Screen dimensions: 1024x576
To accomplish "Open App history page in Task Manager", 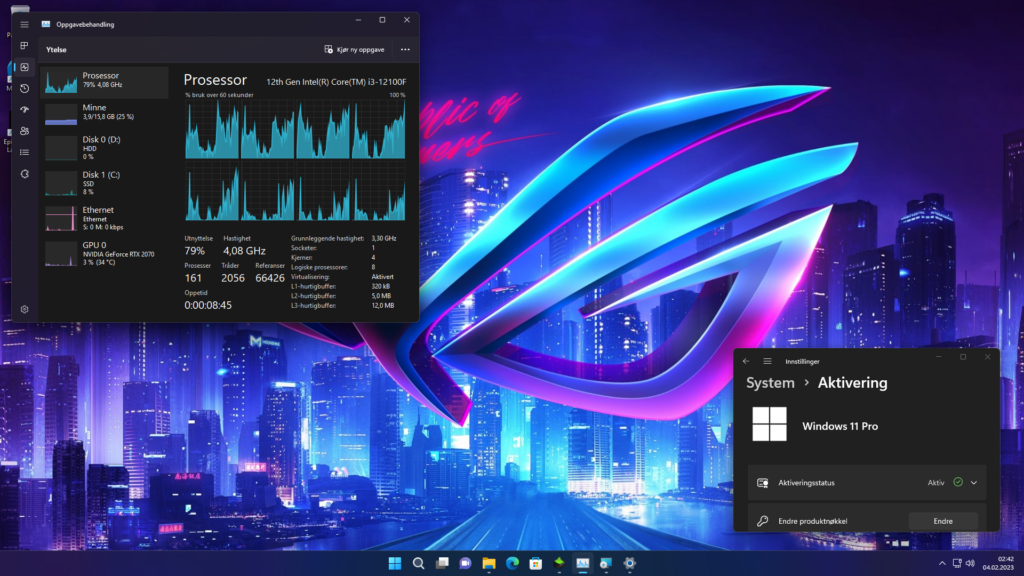I will 24,89.
